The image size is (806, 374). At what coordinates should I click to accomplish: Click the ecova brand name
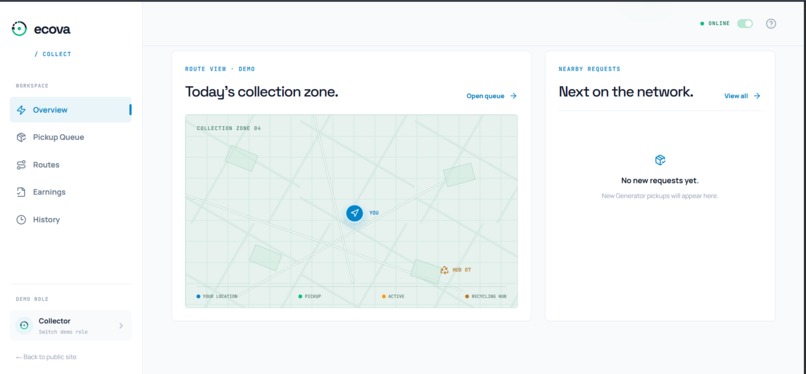click(x=52, y=30)
